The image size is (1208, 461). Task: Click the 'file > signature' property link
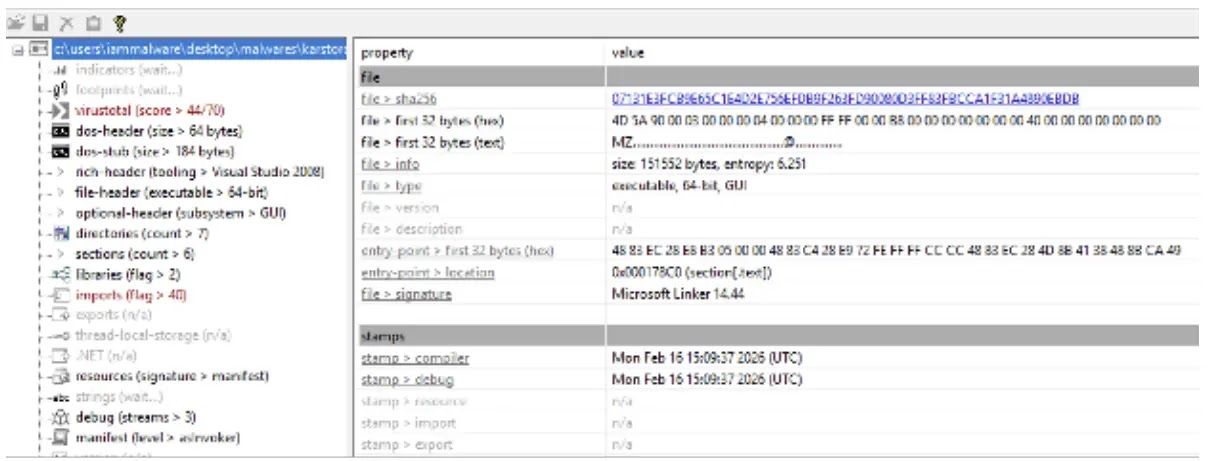coord(405,294)
